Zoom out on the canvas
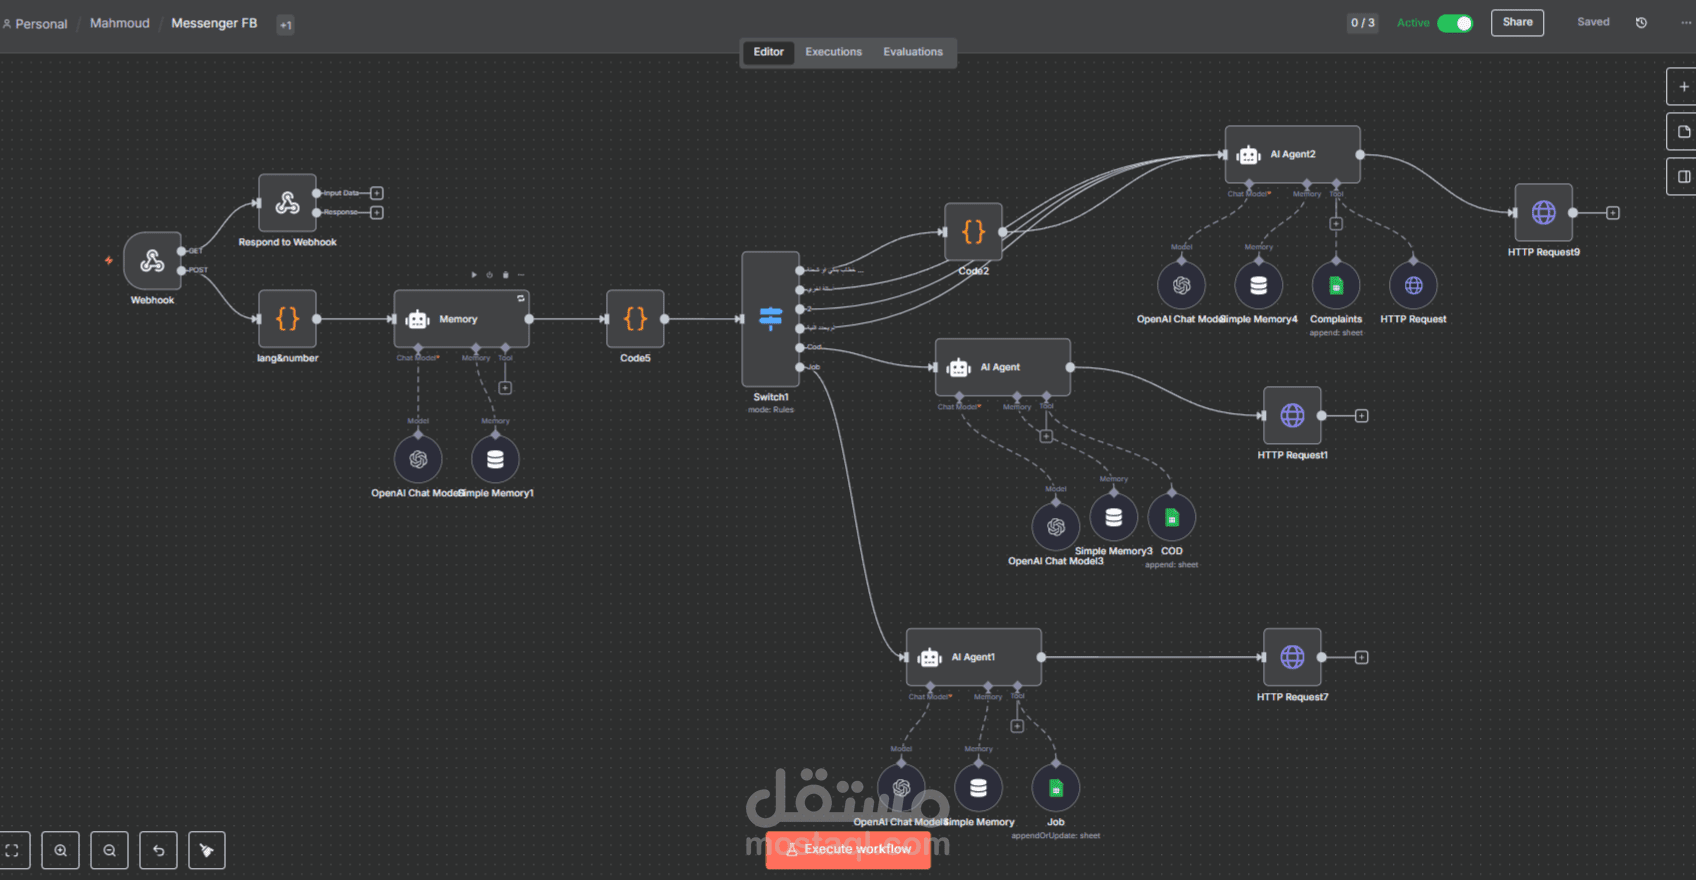Image resolution: width=1696 pixels, height=880 pixels. tap(110, 851)
